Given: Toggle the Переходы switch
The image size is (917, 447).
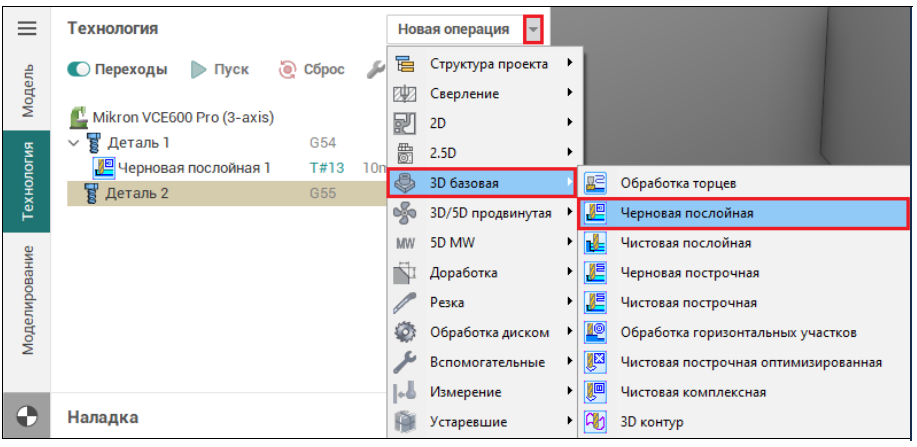Looking at the screenshot, I should [79, 70].
